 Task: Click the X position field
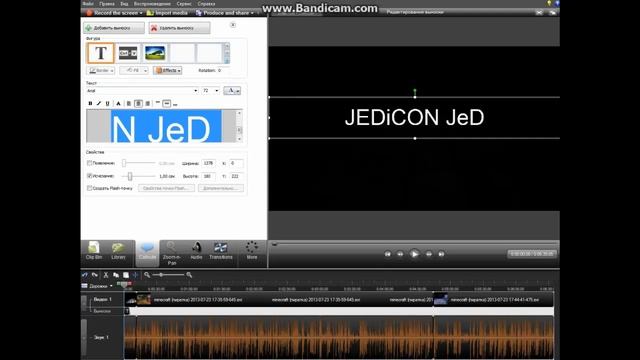click(x=236, y=163)
